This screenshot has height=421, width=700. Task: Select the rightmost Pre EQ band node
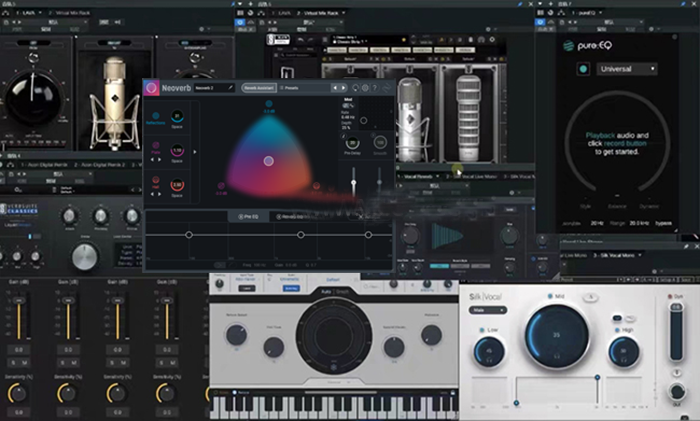368,235
